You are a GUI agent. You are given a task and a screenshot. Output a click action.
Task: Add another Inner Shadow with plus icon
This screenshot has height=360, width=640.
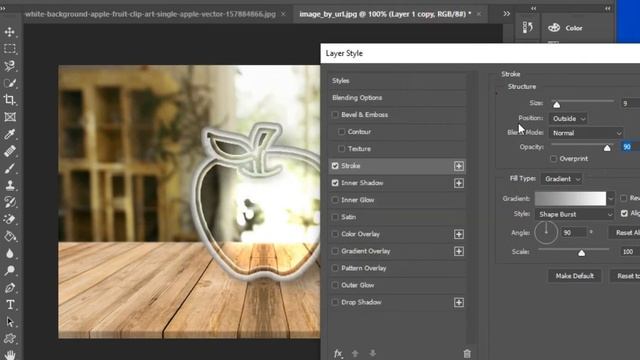(x=459, y=183)
